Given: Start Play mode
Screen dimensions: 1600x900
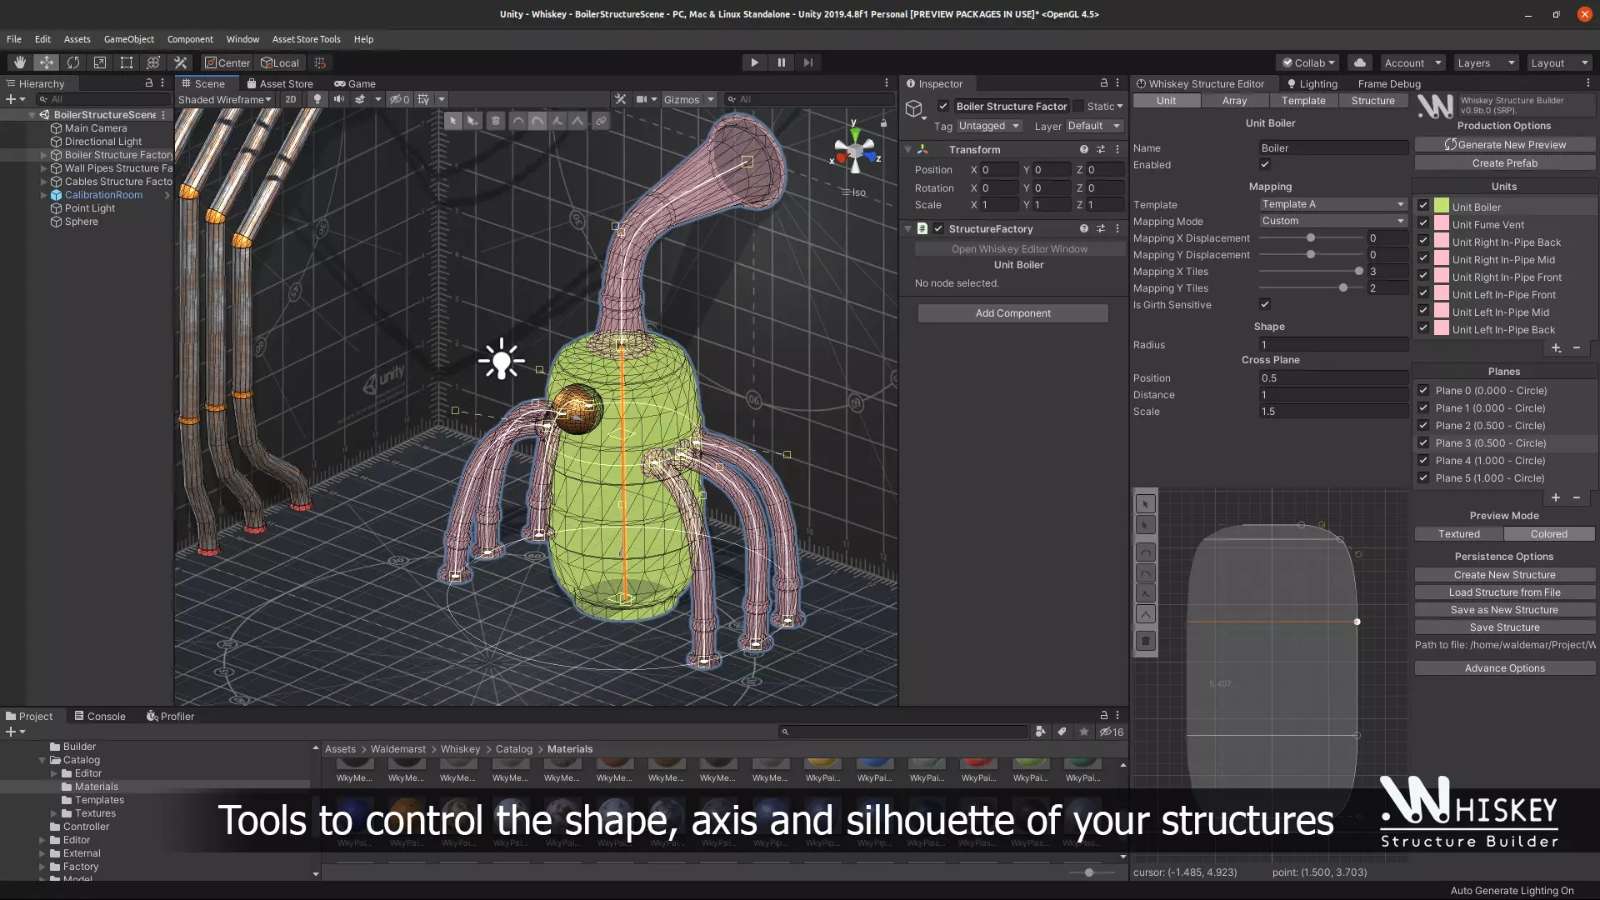Looking at the screenshot, I should pos(754,62).
